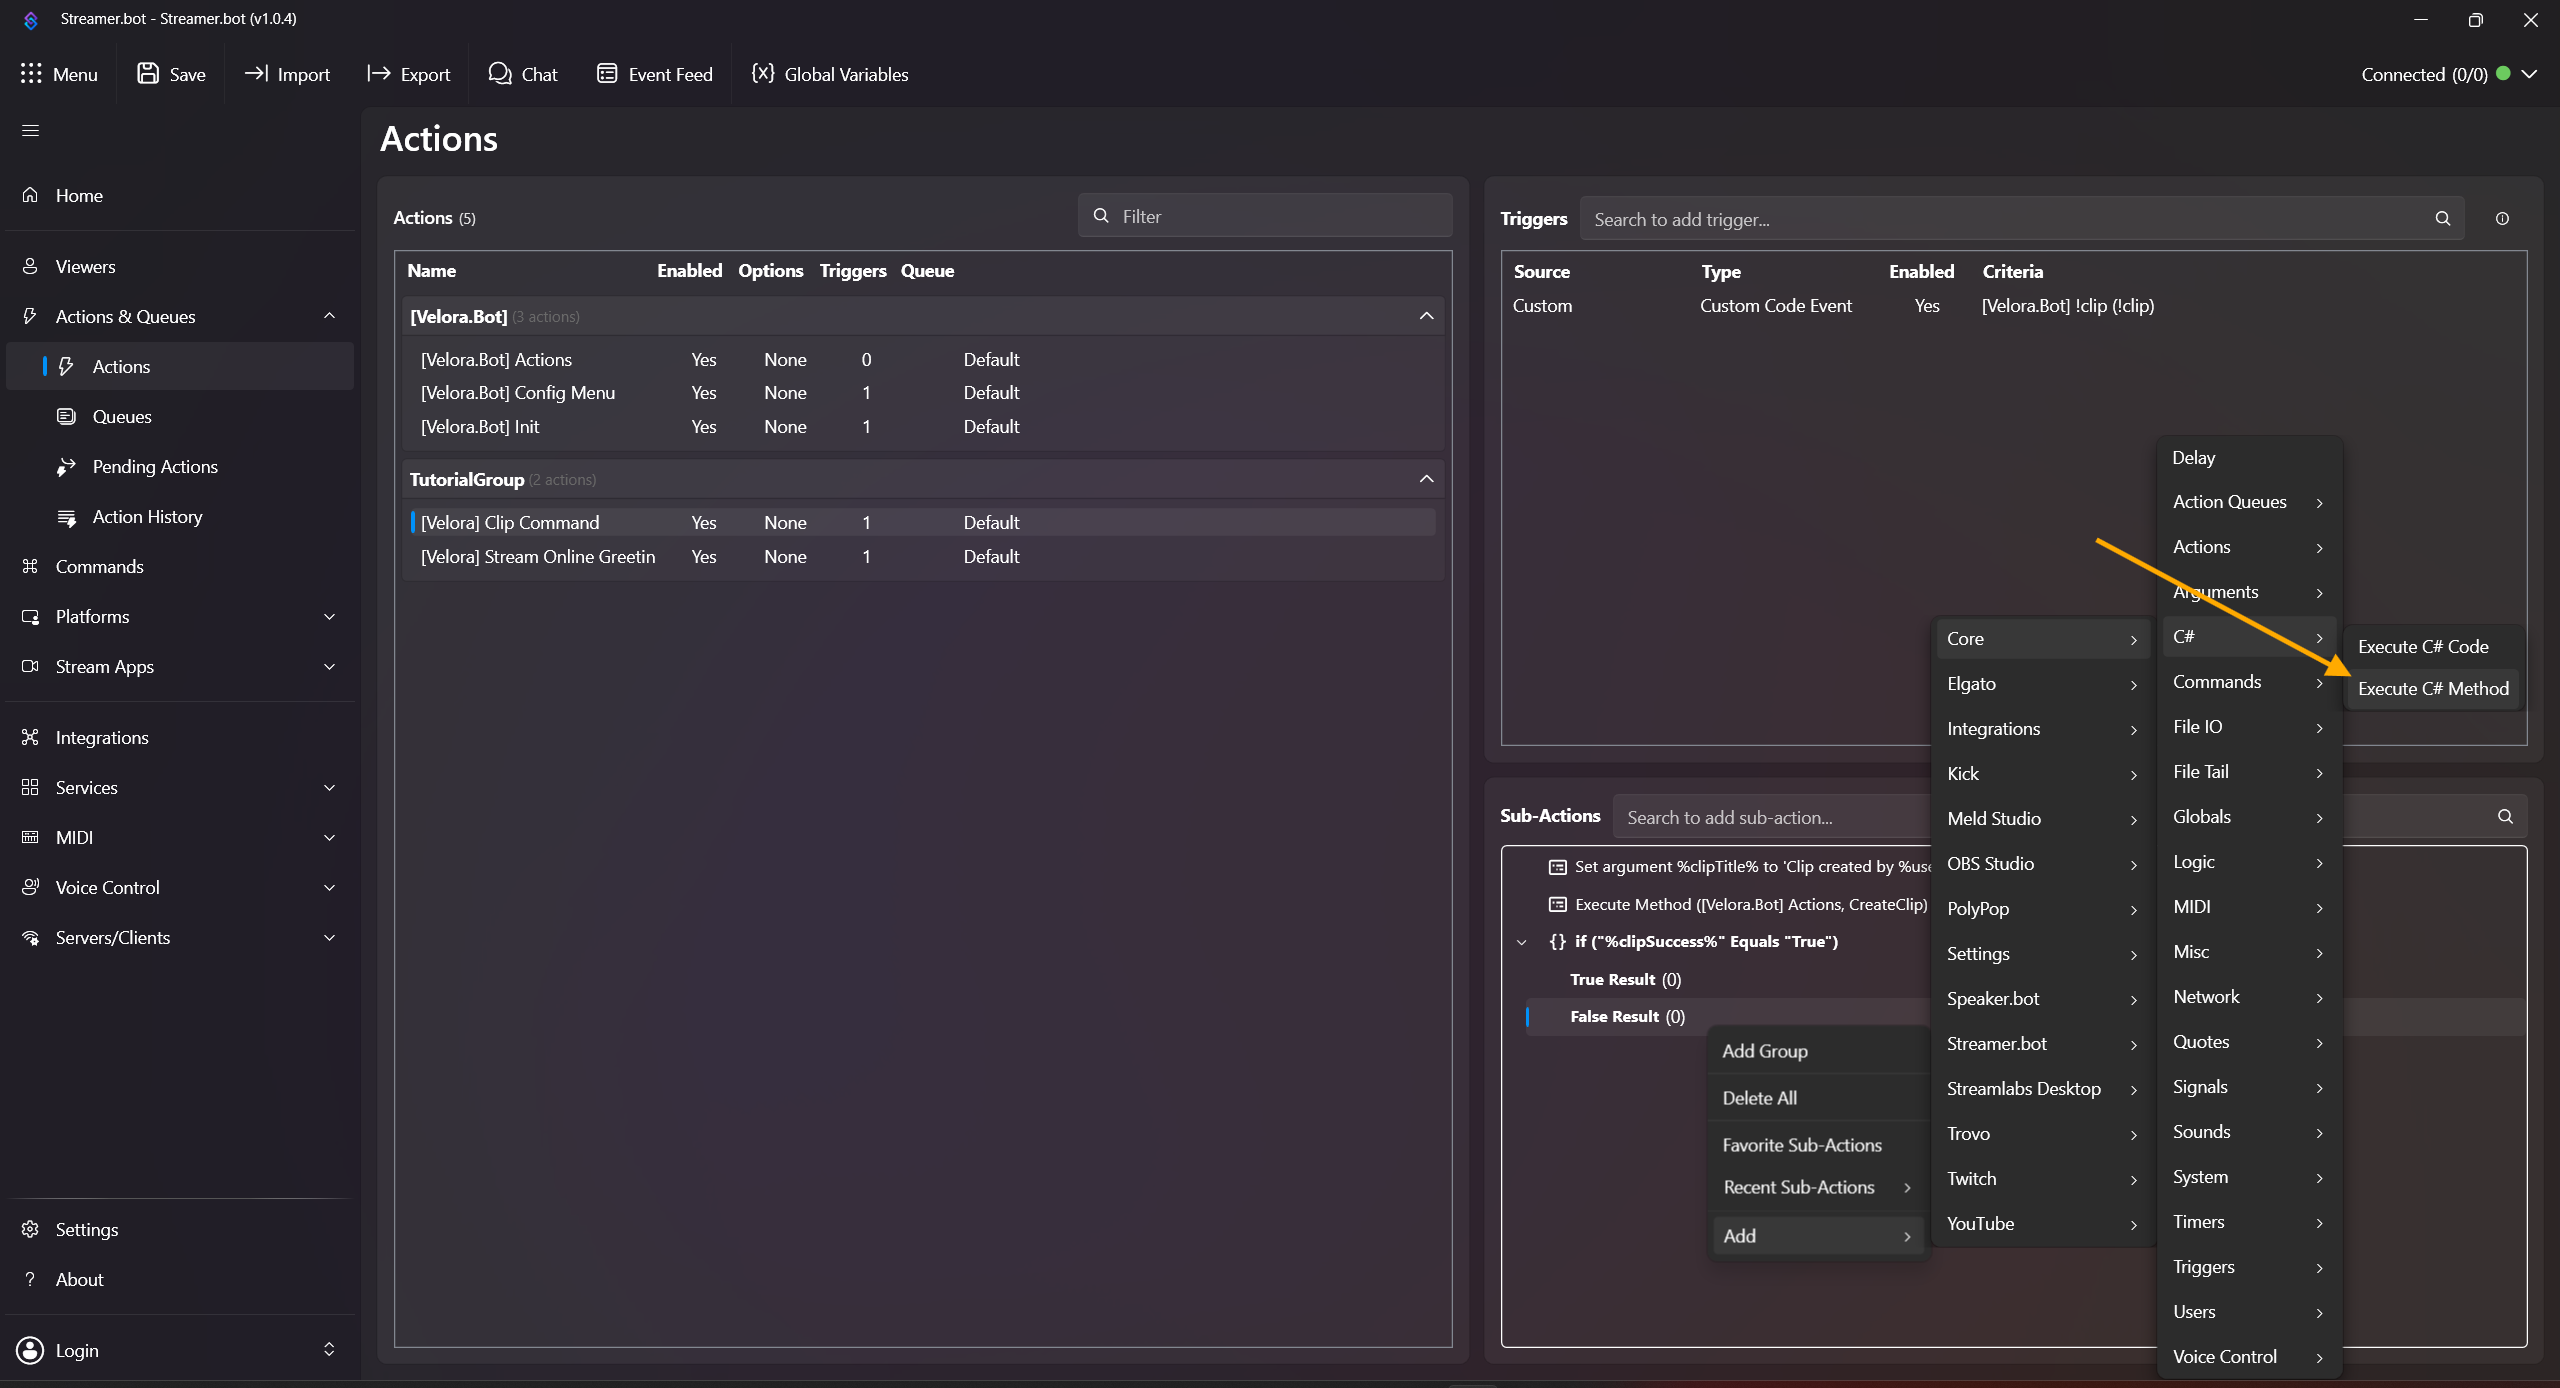Open the connection status dropdown arrow
Viewport: 2560px width, 1388px height.
pyautogui.click(x=2530, y=74)
